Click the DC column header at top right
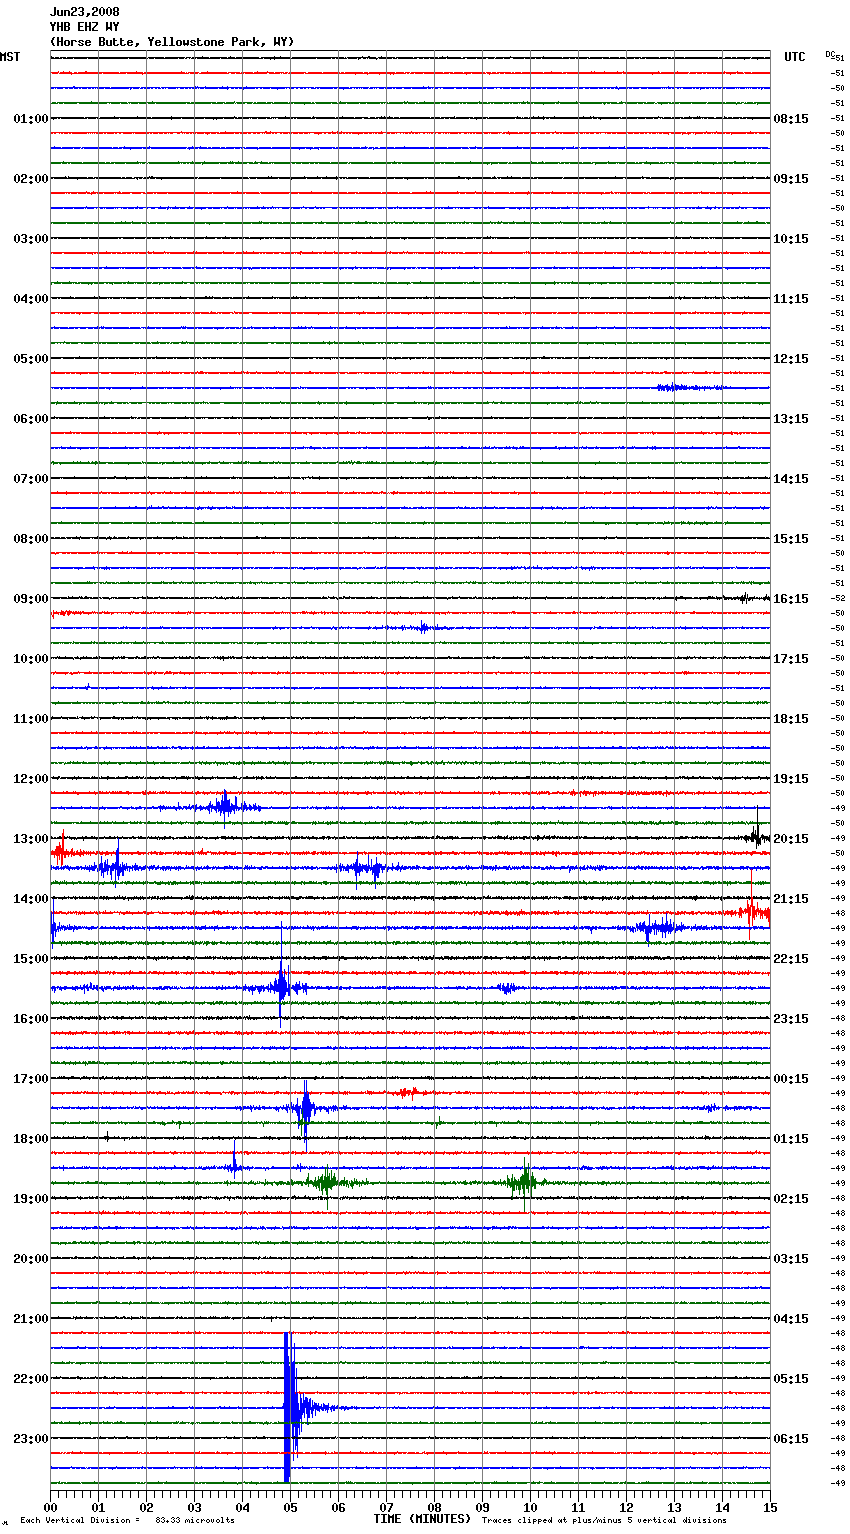 coord(830,54)
